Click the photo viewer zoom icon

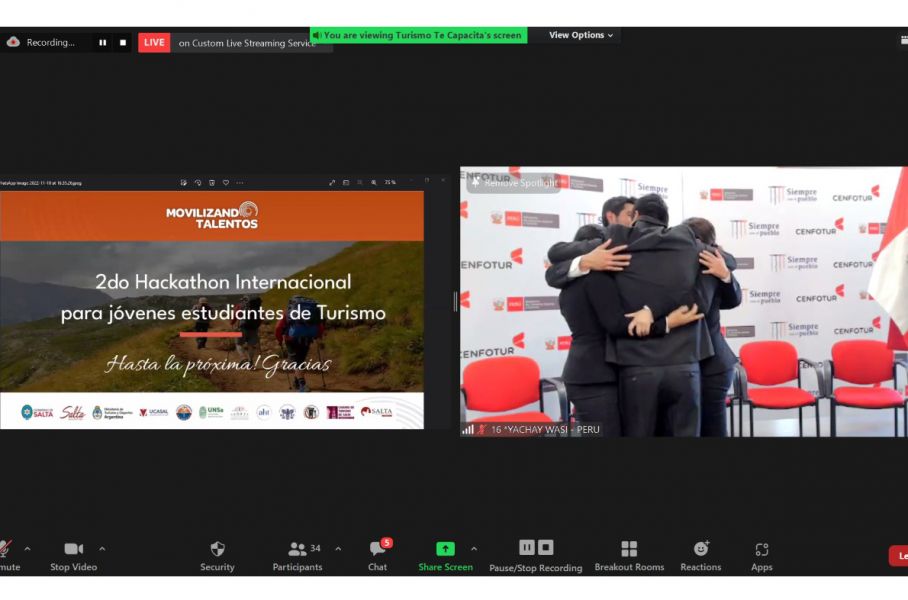(374, 183)
